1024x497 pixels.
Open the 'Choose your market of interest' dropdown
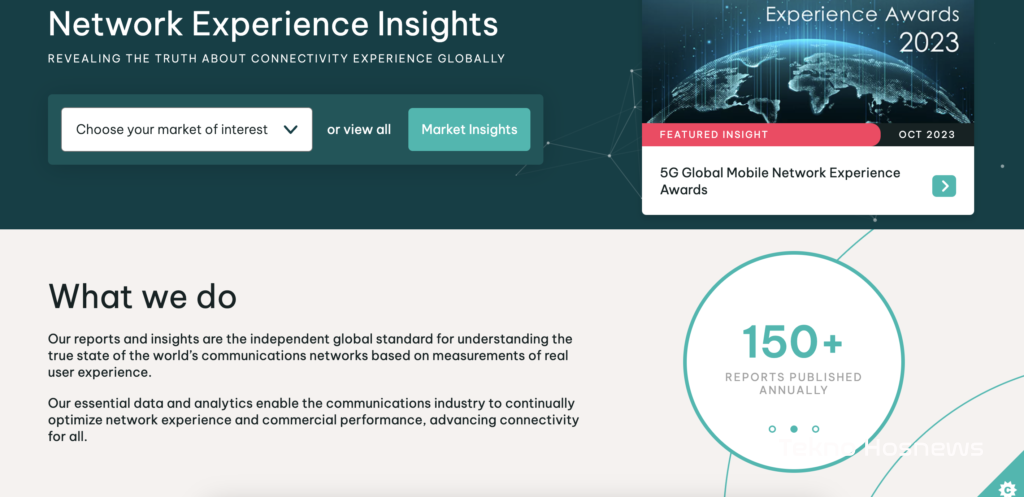coord(186,129)
